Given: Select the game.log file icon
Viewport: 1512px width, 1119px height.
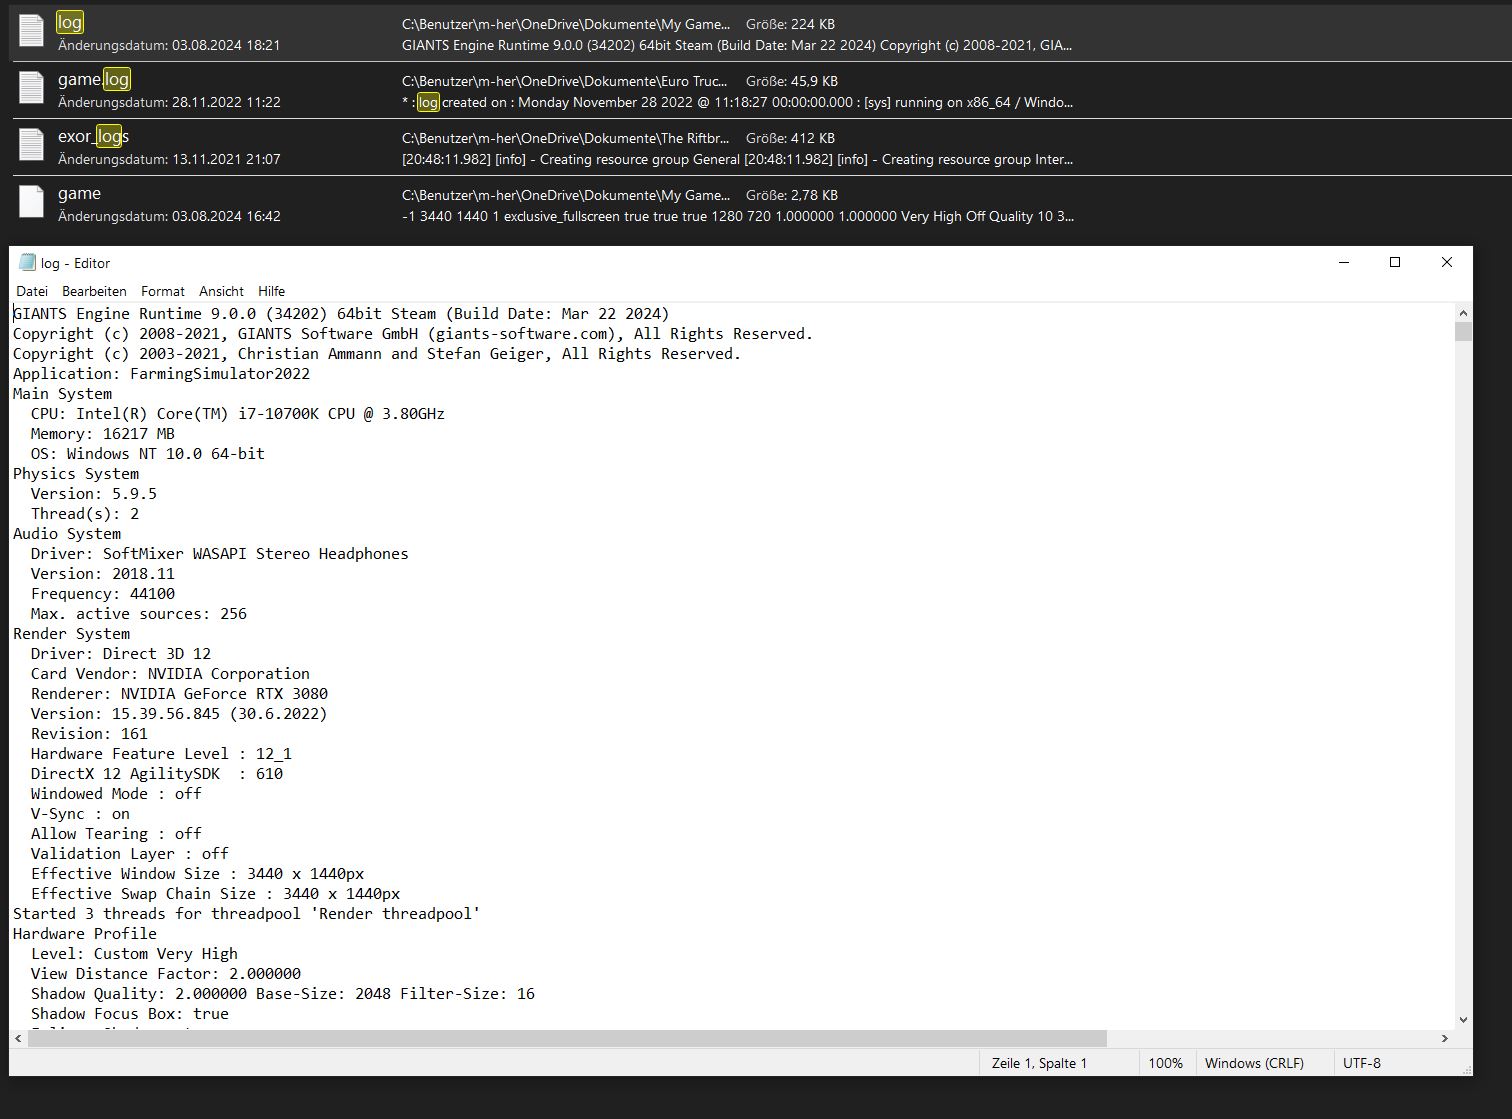Looking at the screenshot, I should (32, 88).
